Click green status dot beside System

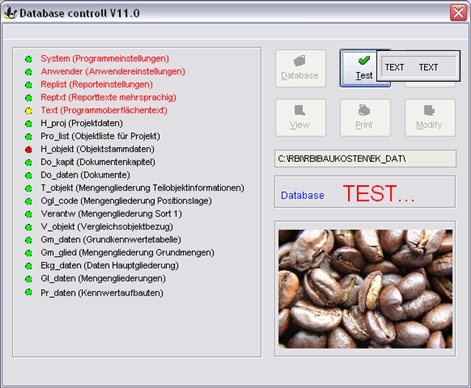click(29, 59)
